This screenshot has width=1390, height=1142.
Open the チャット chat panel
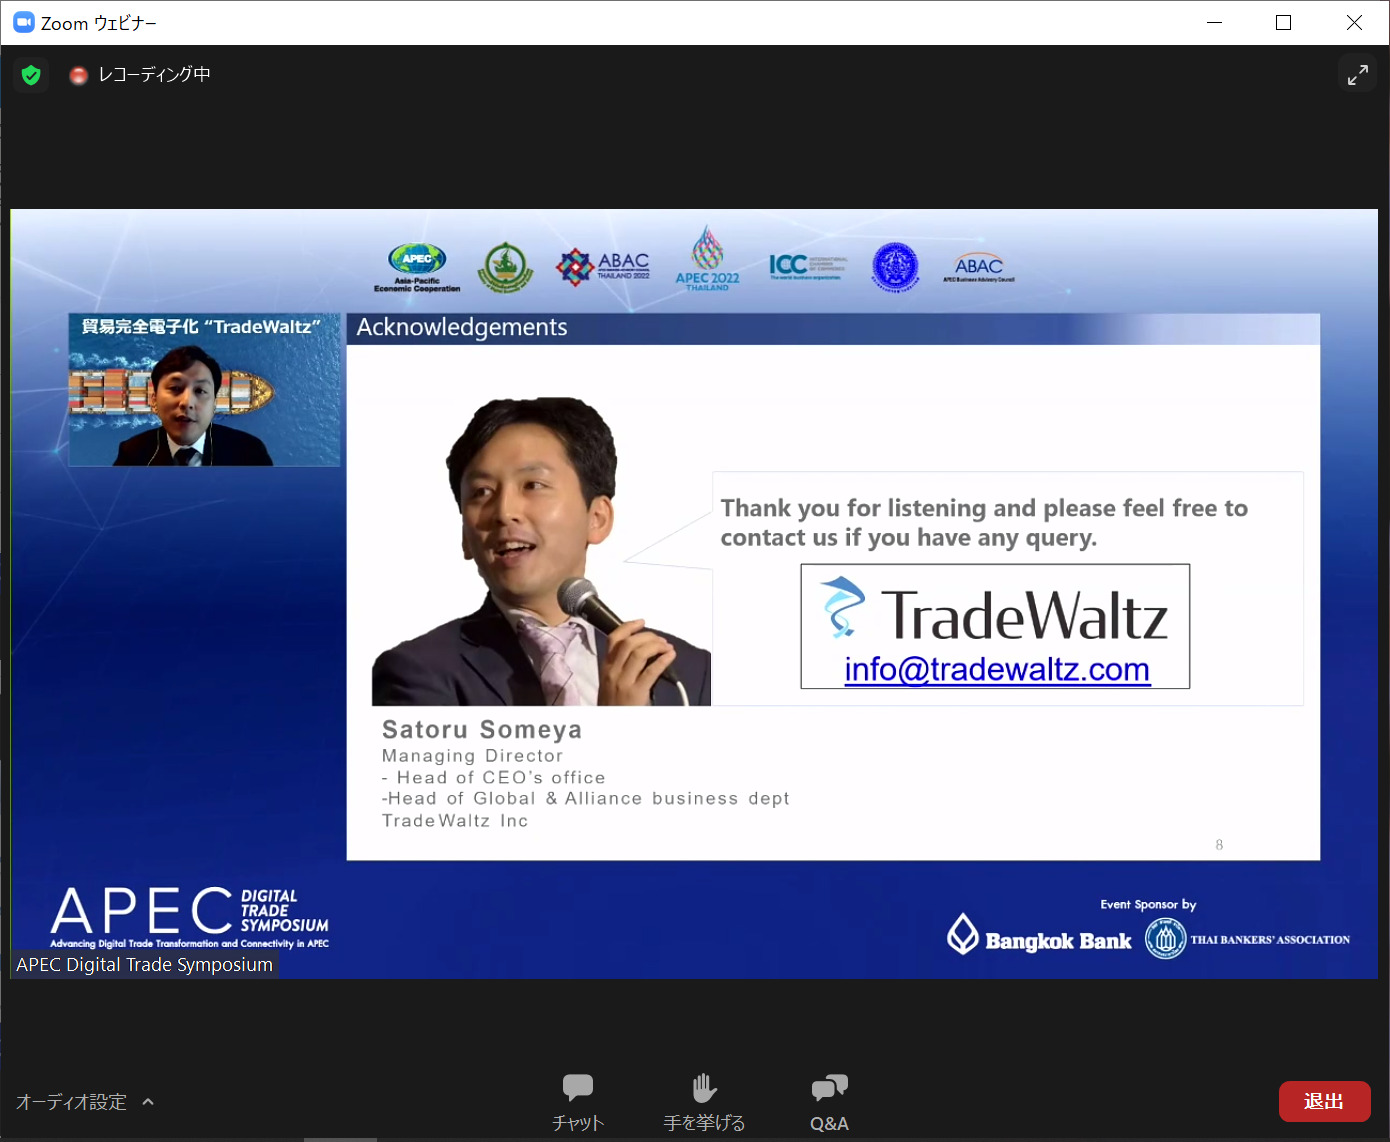[x=578, y=1102]
